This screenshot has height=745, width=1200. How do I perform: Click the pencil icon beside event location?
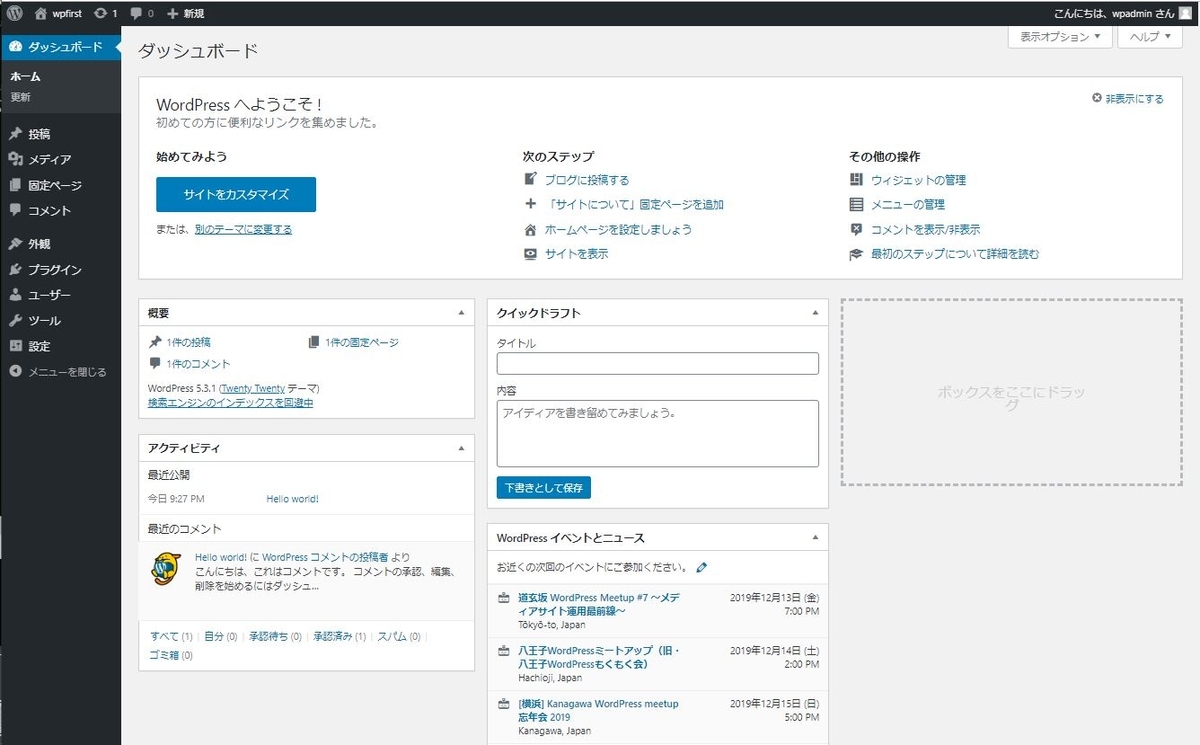tap(701, 567)
